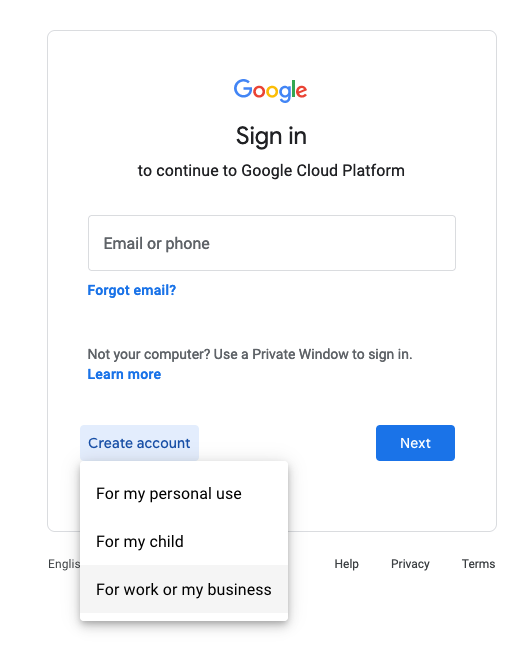The height and width of the screenshot is (656, 518).
Task: Visit the Privacy footer link
Action: (410, 564)
